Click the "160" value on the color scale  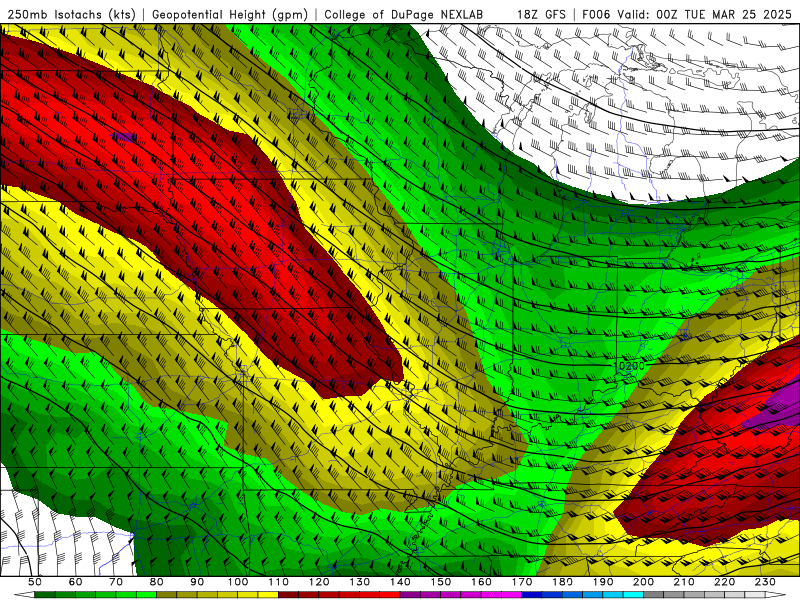(x=481, y=582)
